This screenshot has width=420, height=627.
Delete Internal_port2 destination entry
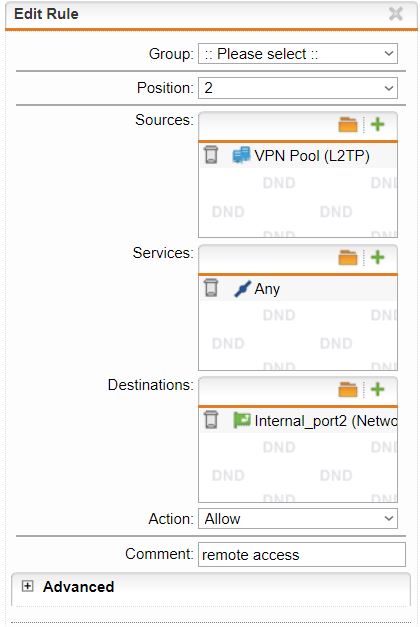coord(211,420)
